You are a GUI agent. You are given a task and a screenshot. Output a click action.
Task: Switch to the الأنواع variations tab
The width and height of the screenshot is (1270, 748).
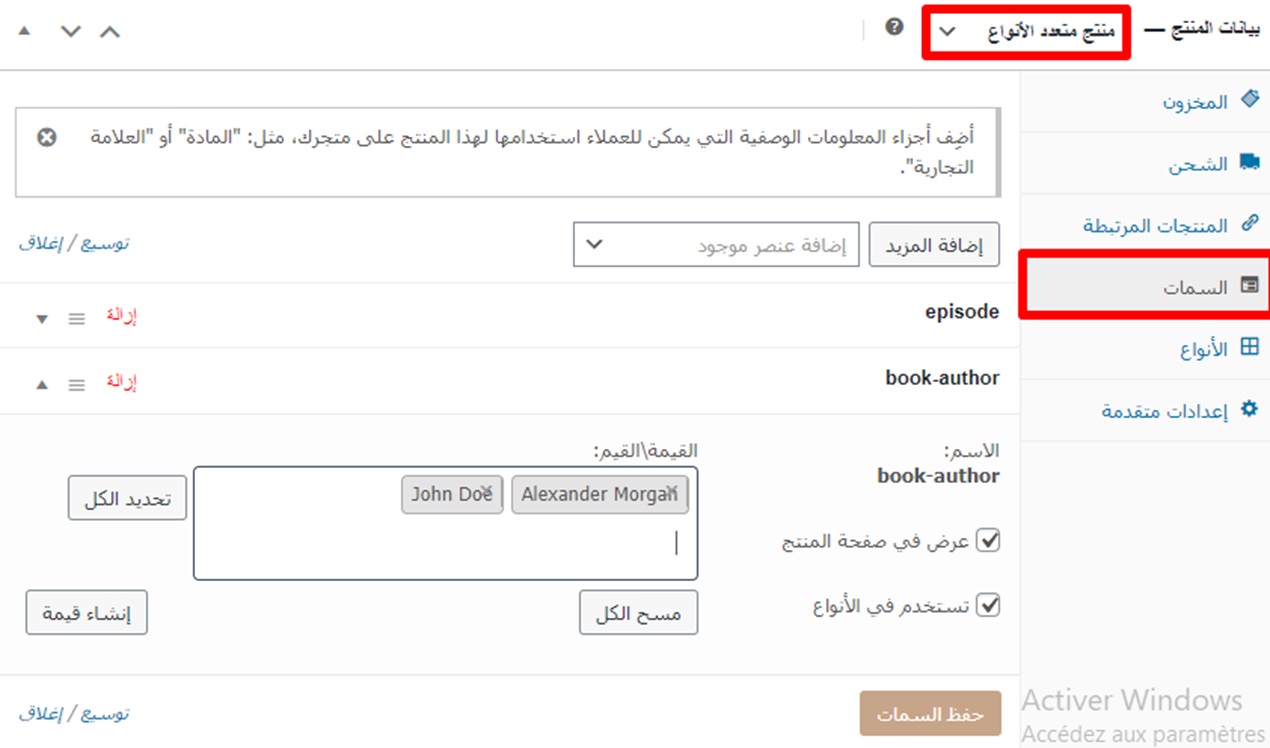(x=1203, y=349)
